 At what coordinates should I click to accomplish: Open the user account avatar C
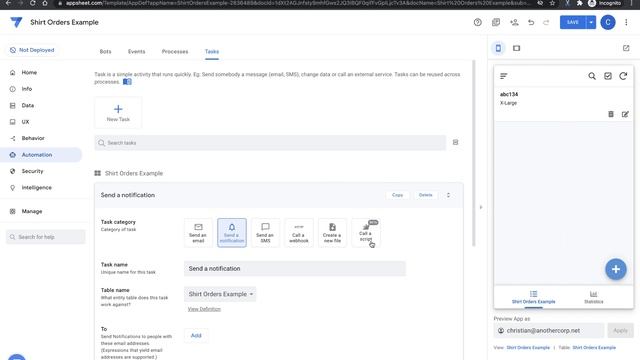608,22
